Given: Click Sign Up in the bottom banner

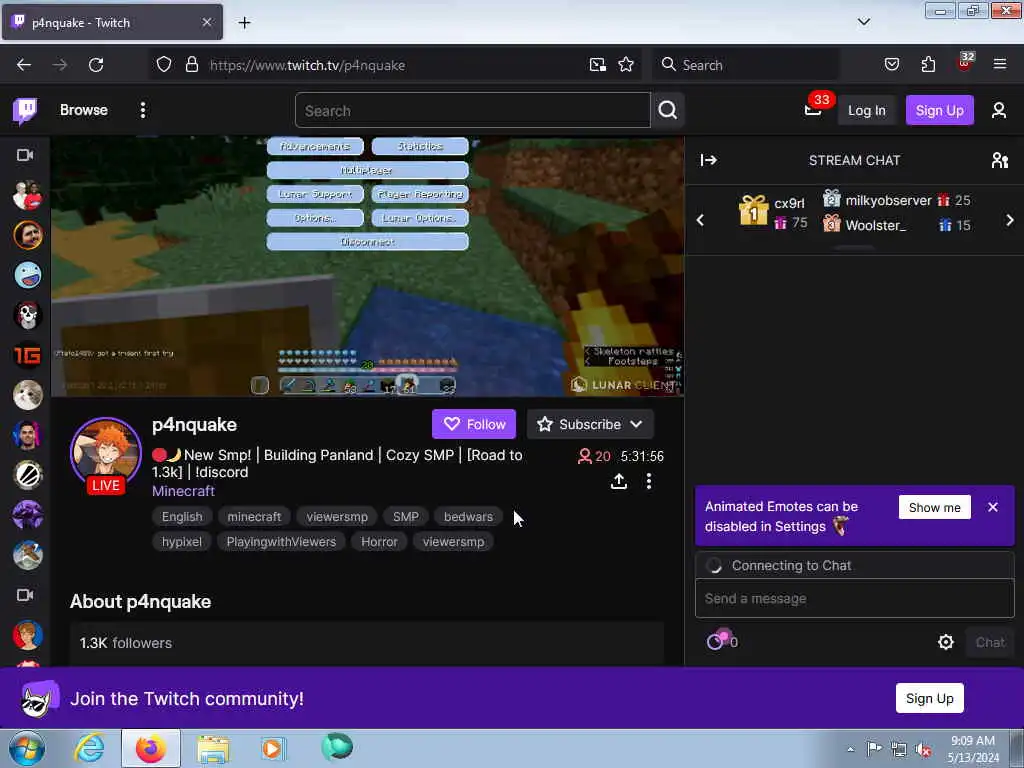Looking at the screenshot, I should (x=929, y=698).
